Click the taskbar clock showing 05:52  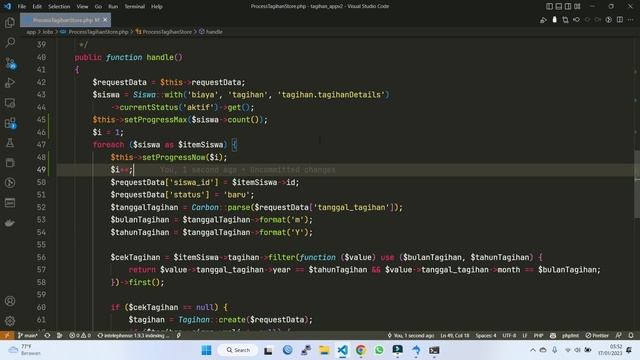(610, 350)
